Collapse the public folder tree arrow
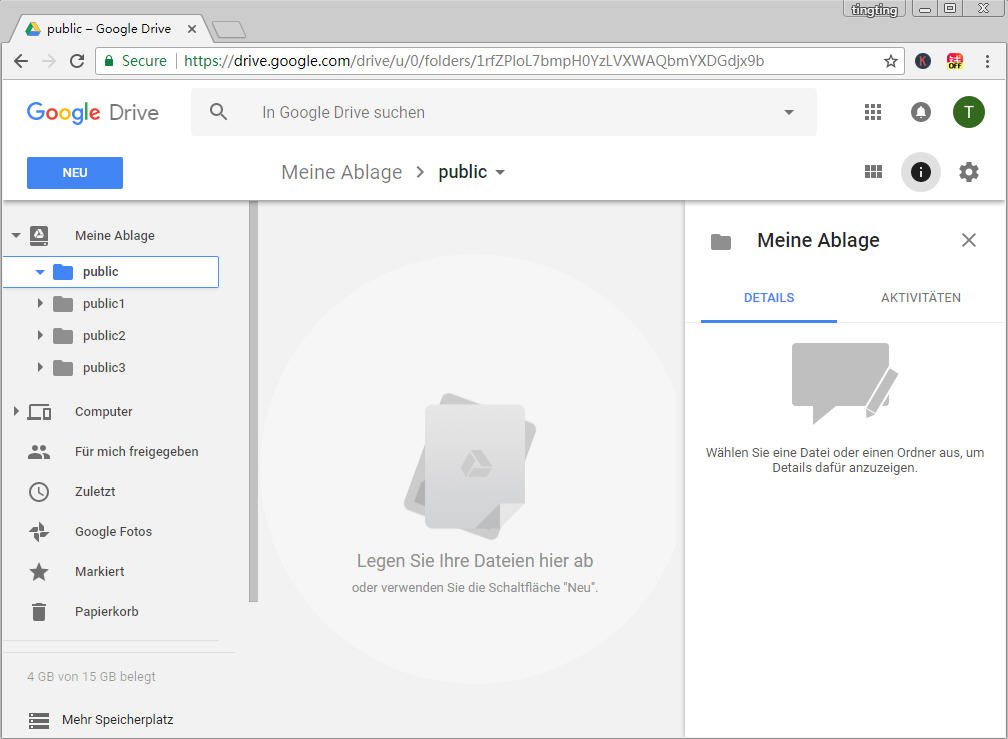1008x739 pixels. (40, 272)
